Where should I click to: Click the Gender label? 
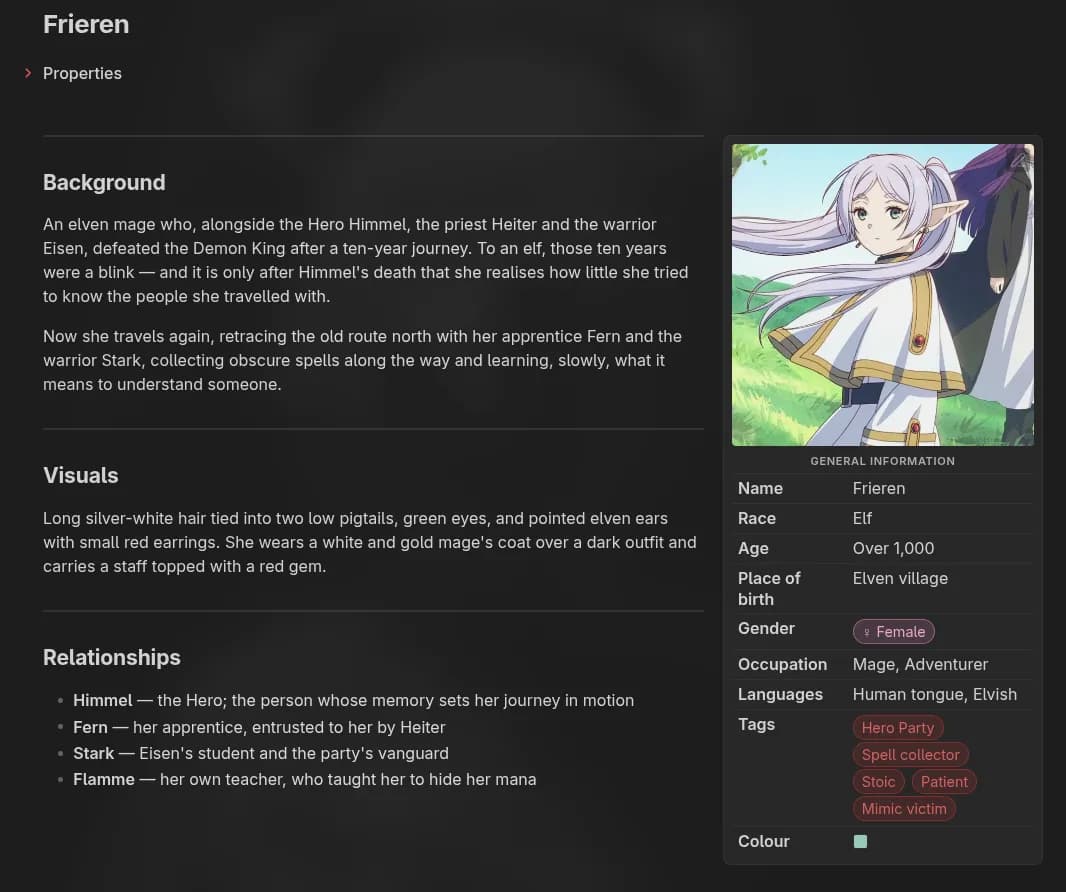click(766, 628)
